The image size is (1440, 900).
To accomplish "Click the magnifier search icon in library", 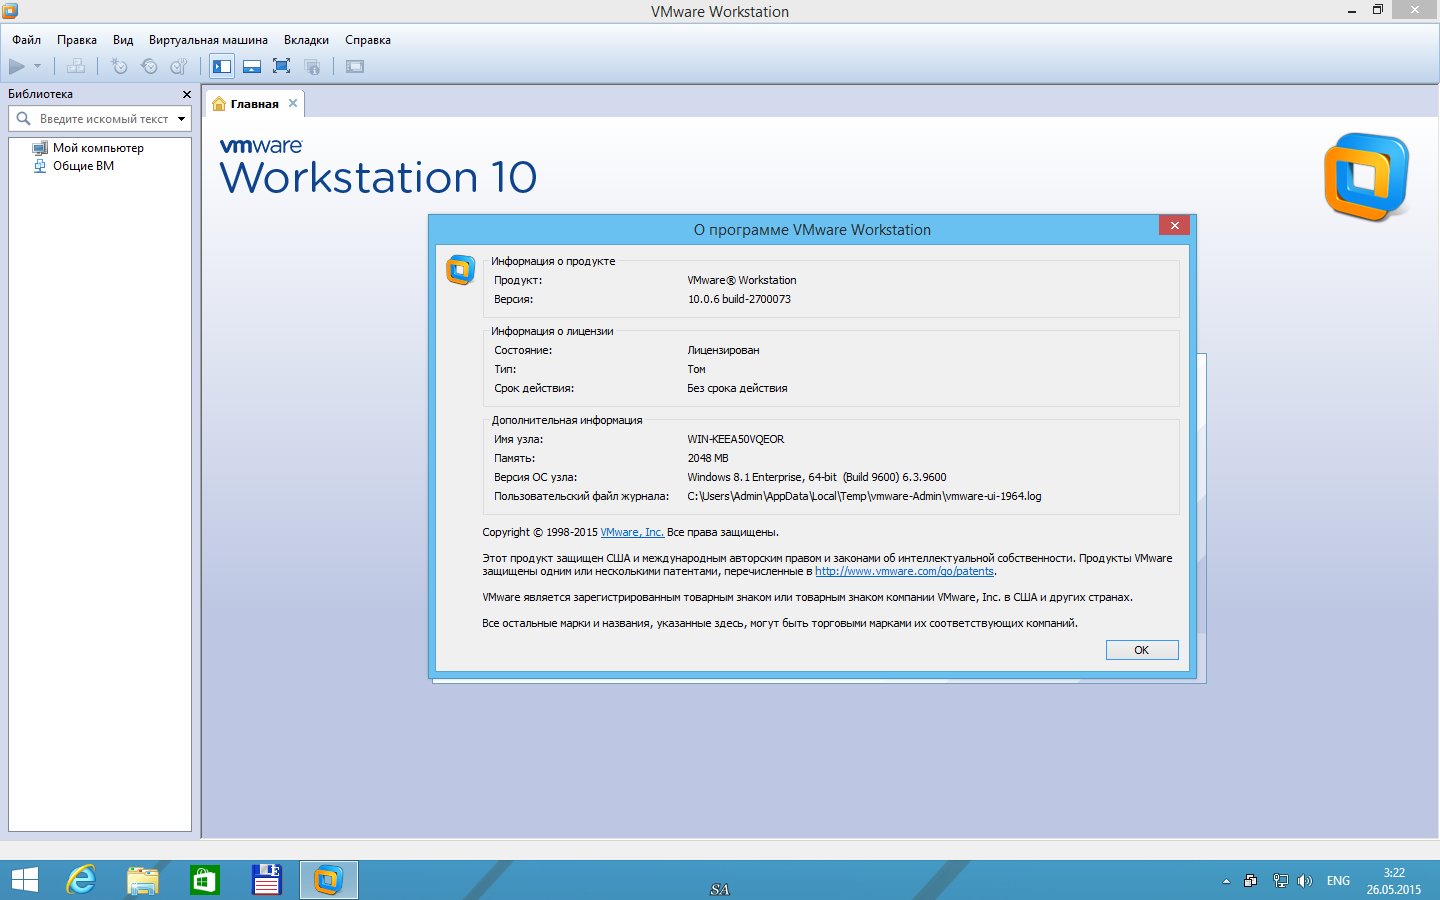I will [24, 119].
